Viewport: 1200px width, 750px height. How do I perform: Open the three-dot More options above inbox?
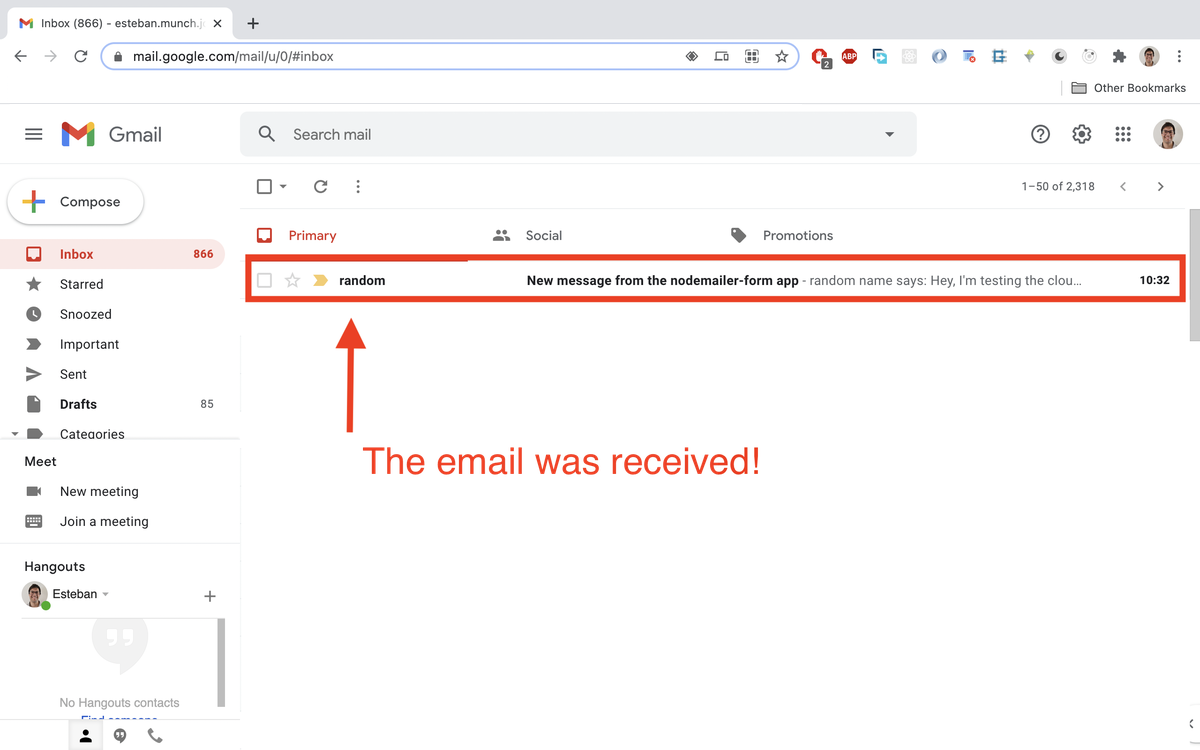point(358,186)
